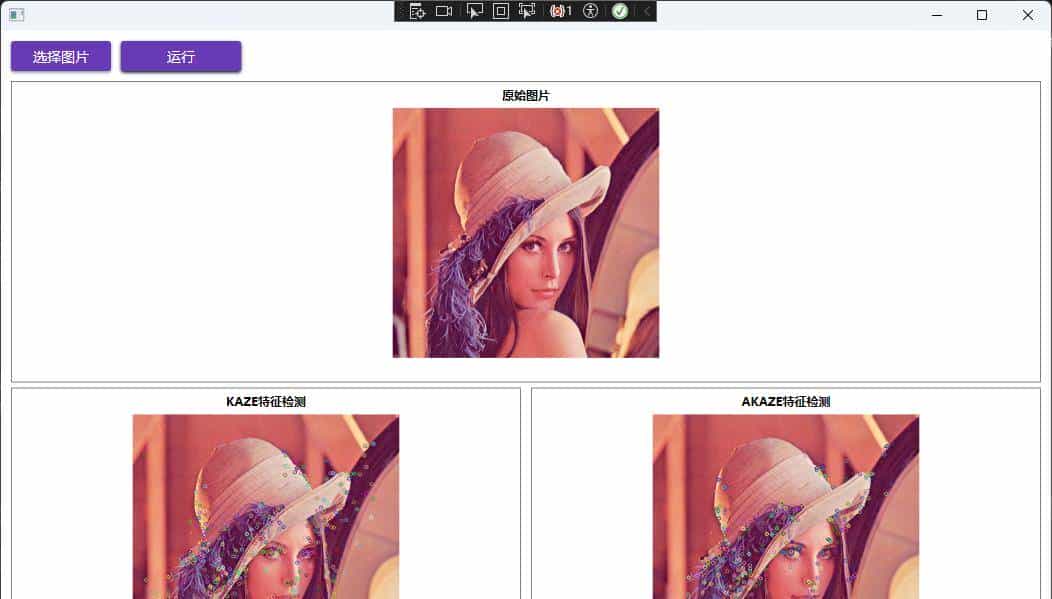Click the 选择图片 button
The image size is (1052, 599).
[x=61, y=57]
